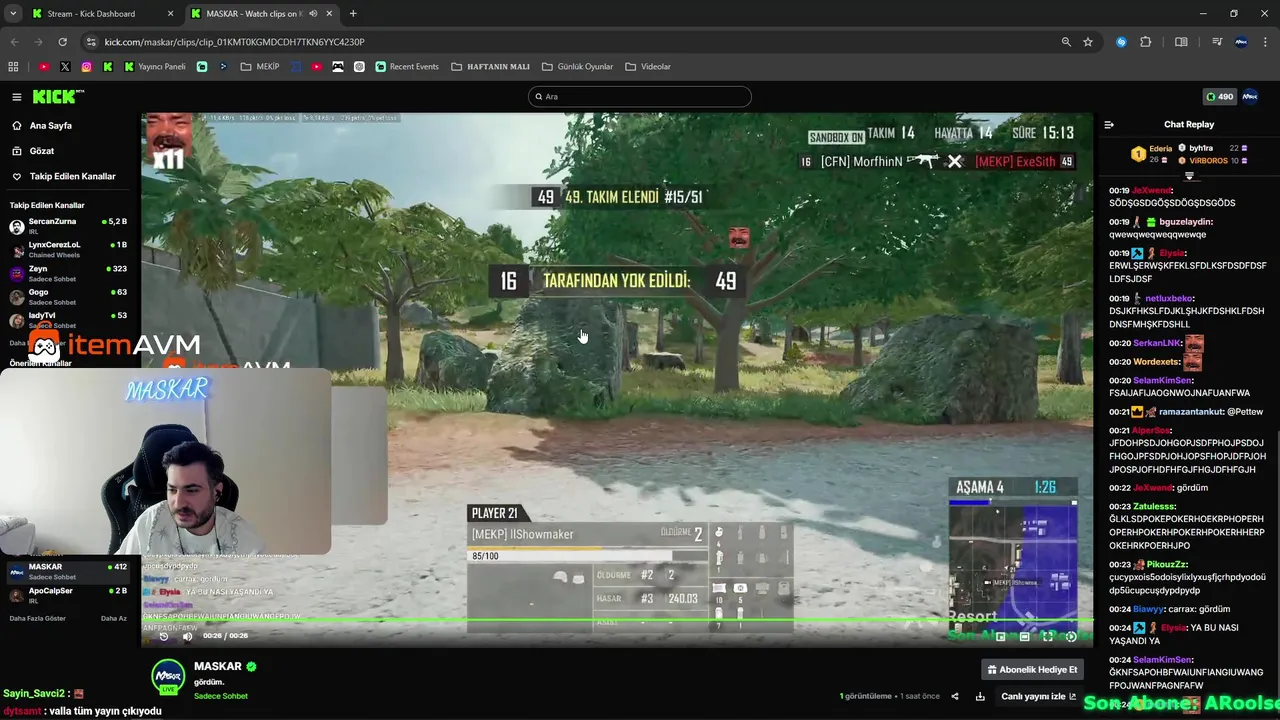This screenshot has width=1280, height=720.
Task: Open the first YouTube bookmark
Action: (x=44, y=67)
